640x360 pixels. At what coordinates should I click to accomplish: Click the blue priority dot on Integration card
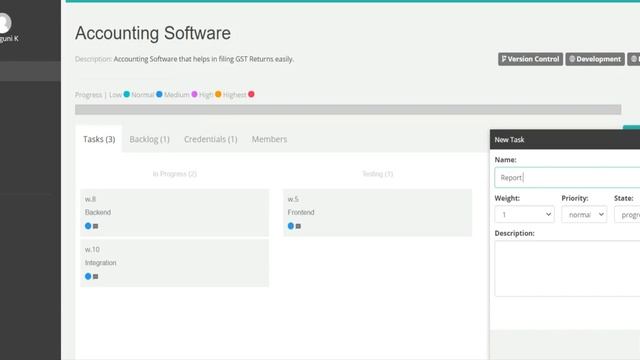(x=88, y=276)
